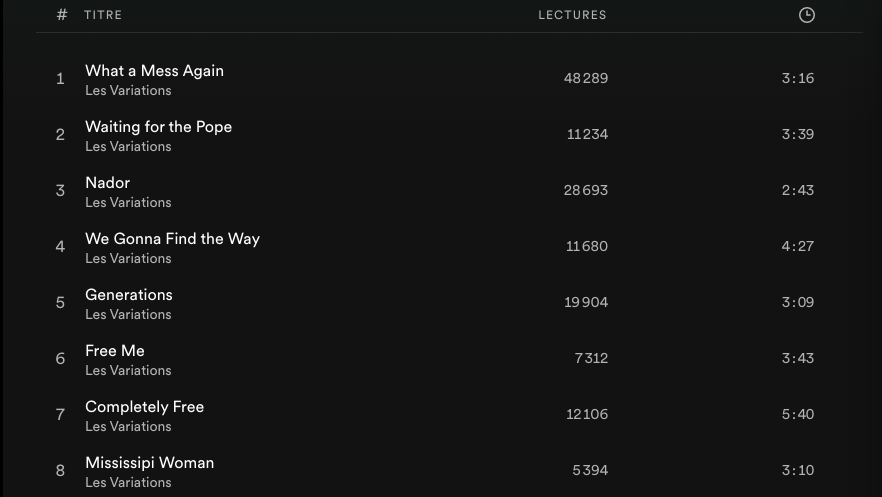Click track number 1
This screenshot has width=882, height=497.
pos(60,79)
